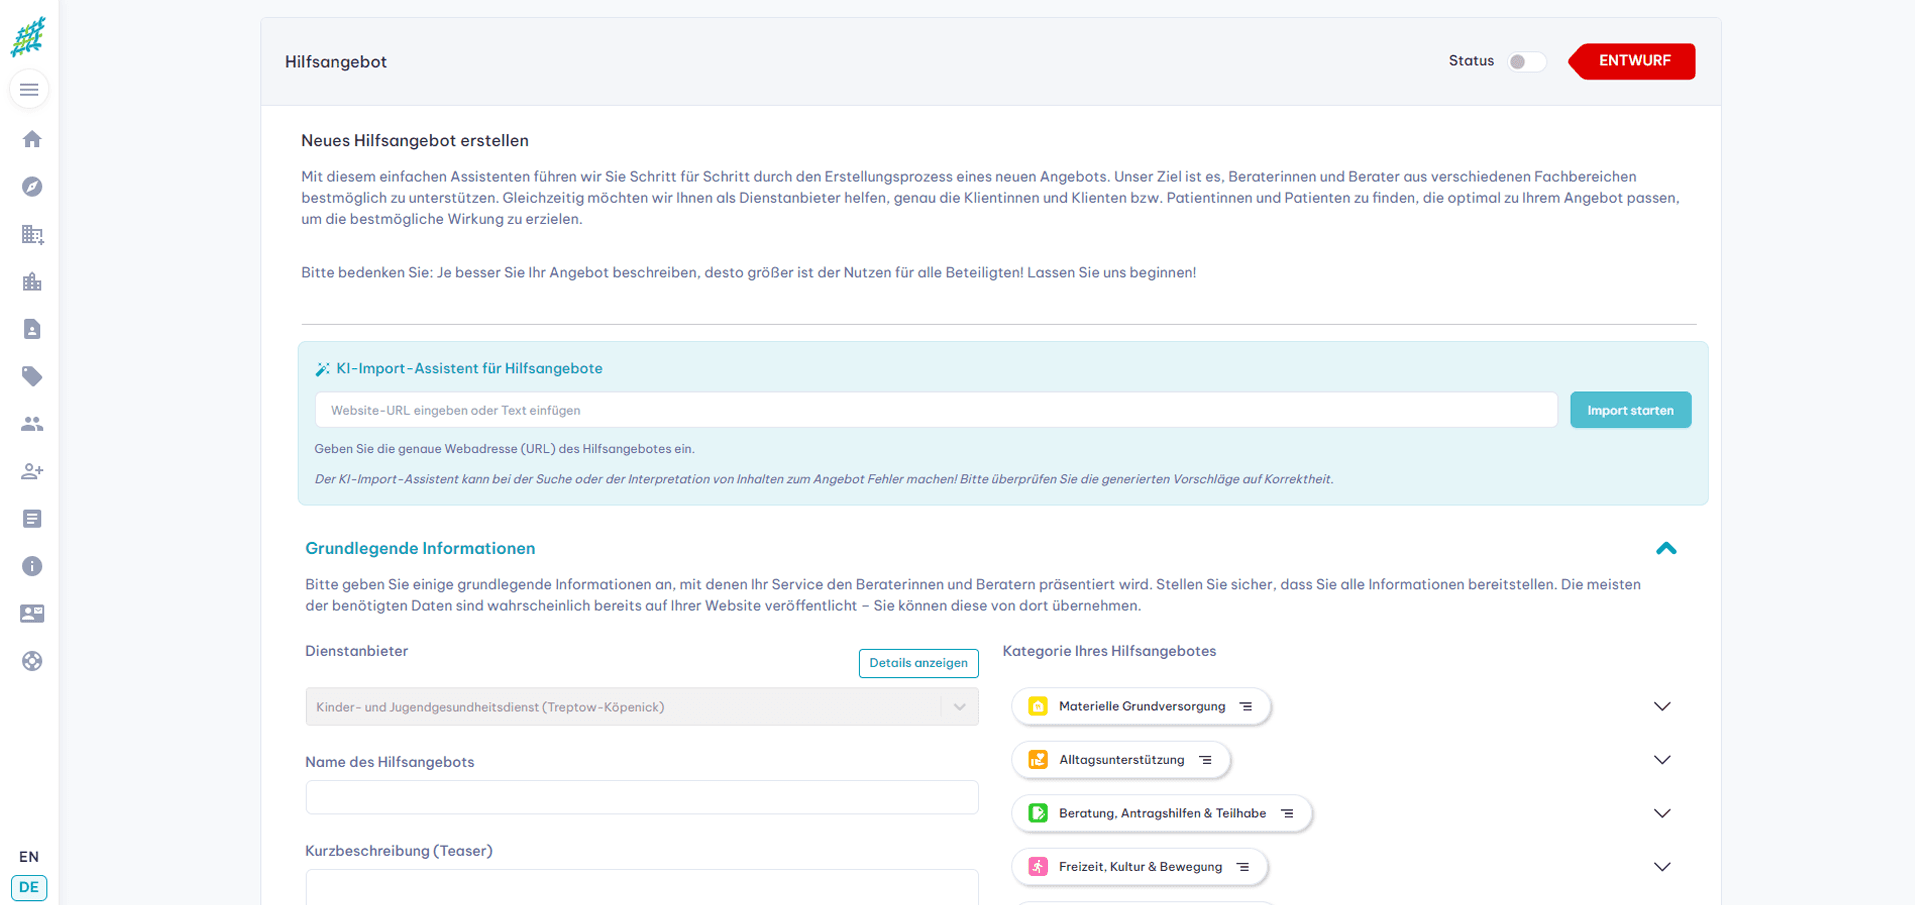Screen dimensions: 1915x905
Task: Click the city buildings icon in the sidebar
Action: pos(32,282)
